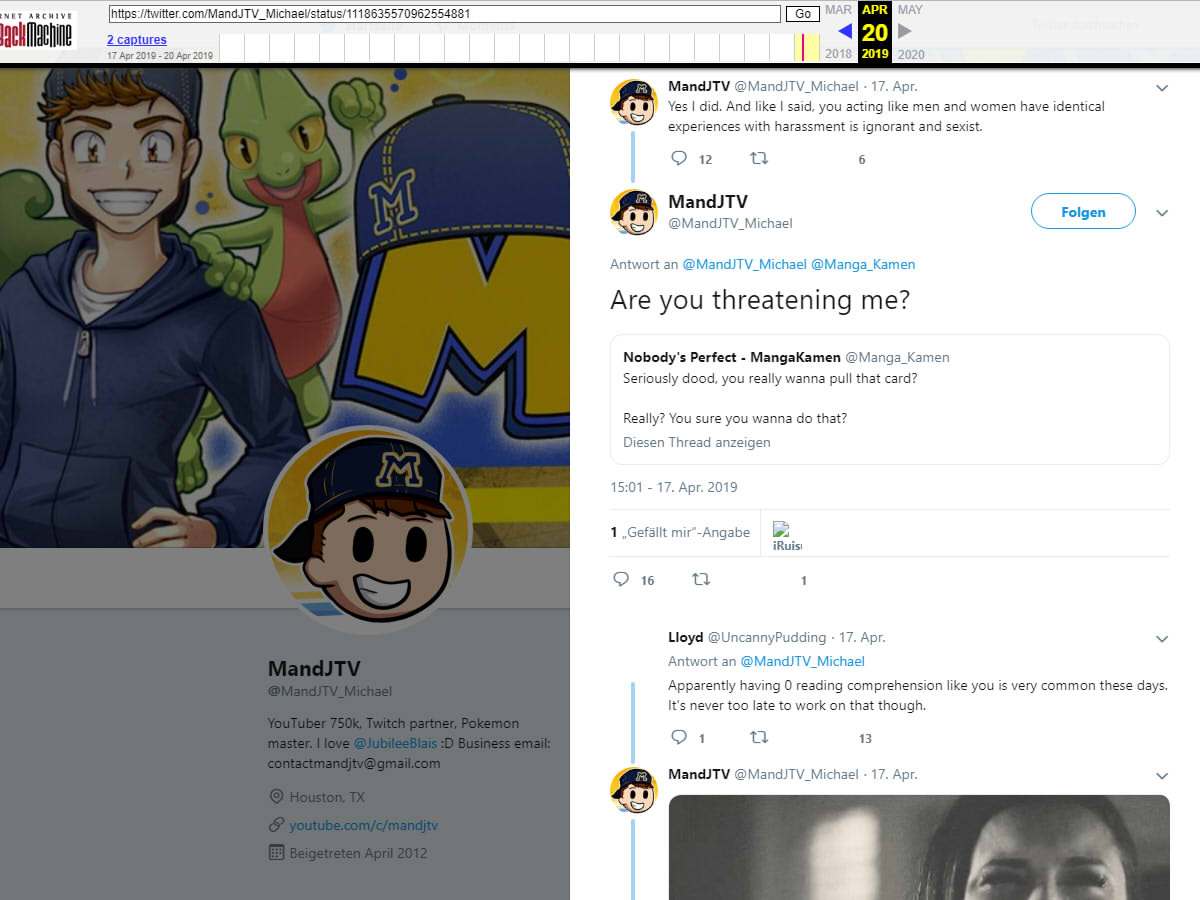Select 2018 in Wayback year bar
Viewport: 1200px width, 900px height.
(x=838, y=54)
